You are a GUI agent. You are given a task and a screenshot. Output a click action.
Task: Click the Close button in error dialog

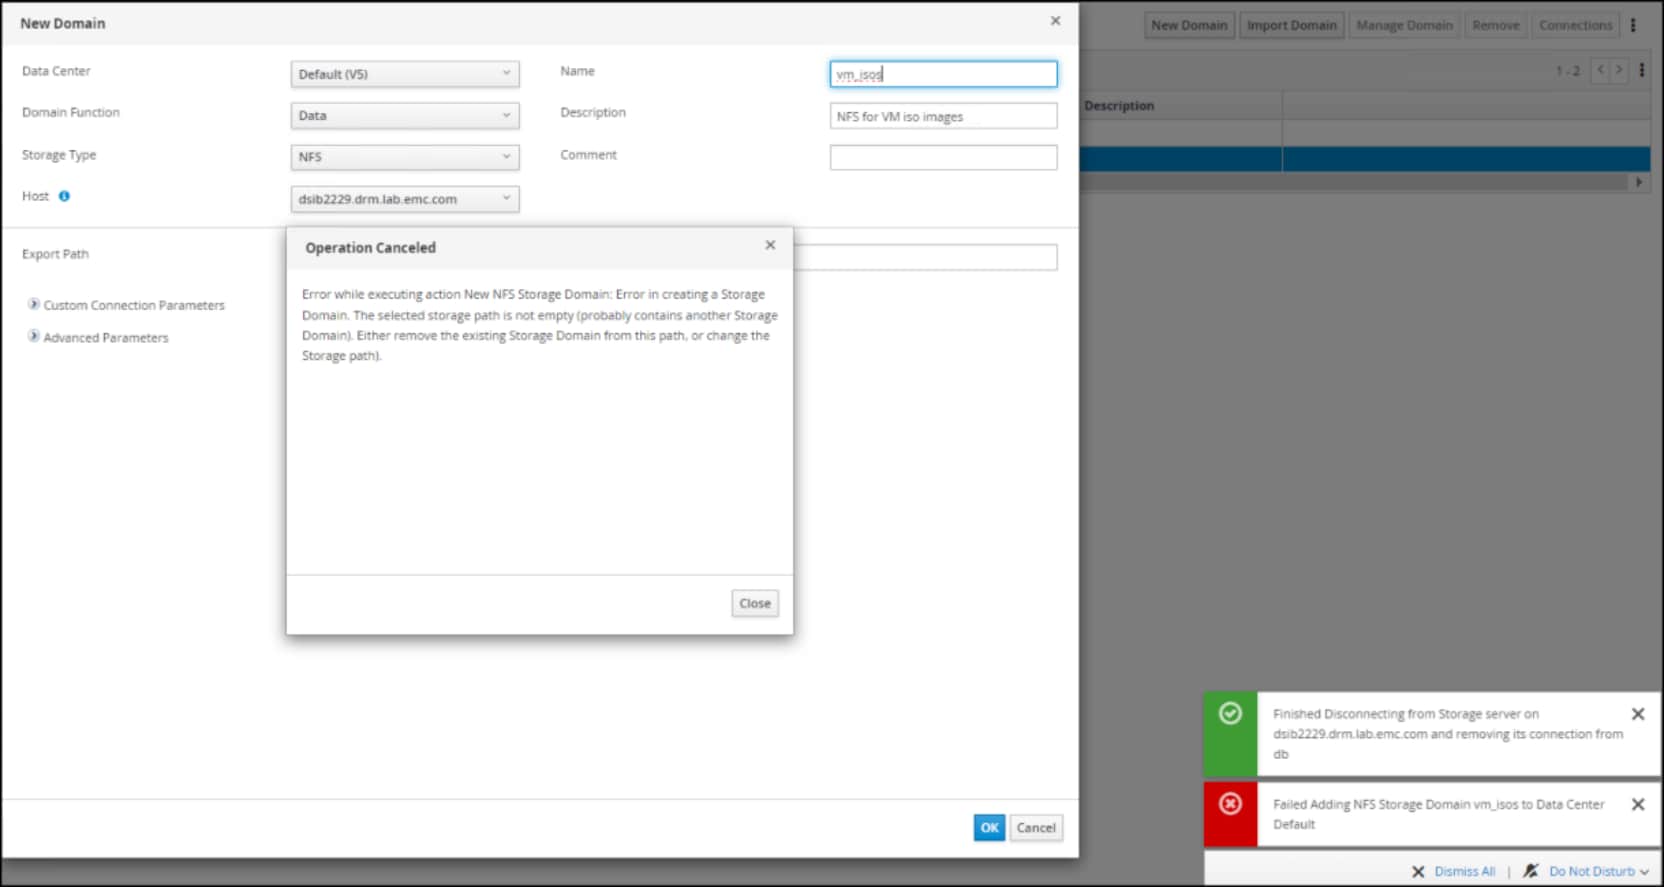point(755,603)
